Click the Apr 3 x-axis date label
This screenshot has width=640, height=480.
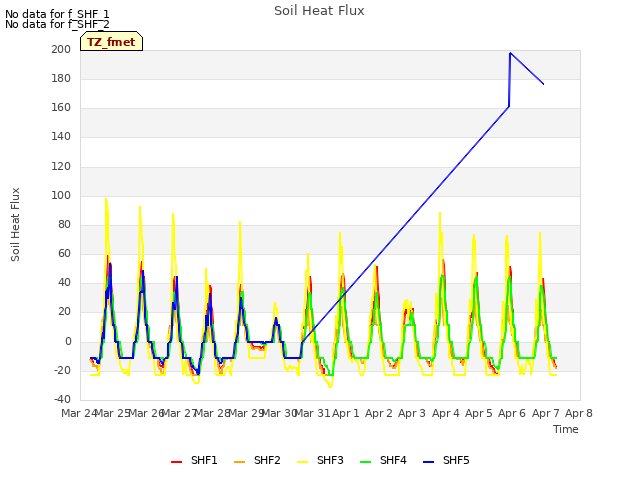click(x=412, y=413)
